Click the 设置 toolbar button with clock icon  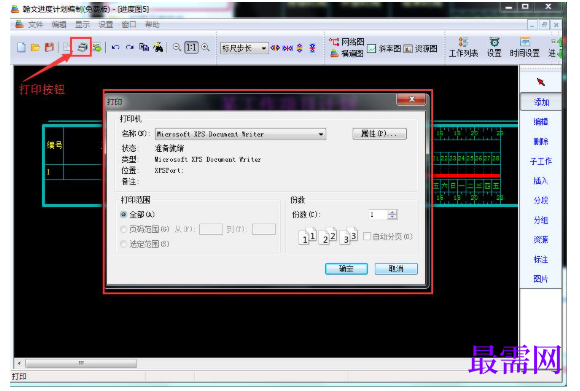[494, 48]
